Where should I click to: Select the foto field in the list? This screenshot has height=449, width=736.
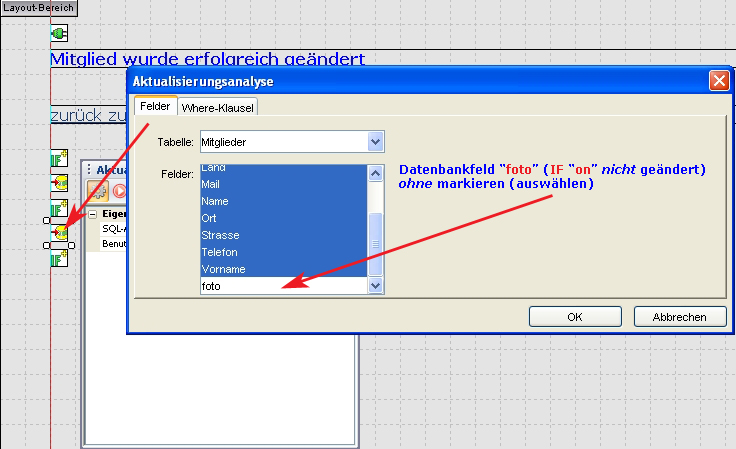(x=283, y=286)
